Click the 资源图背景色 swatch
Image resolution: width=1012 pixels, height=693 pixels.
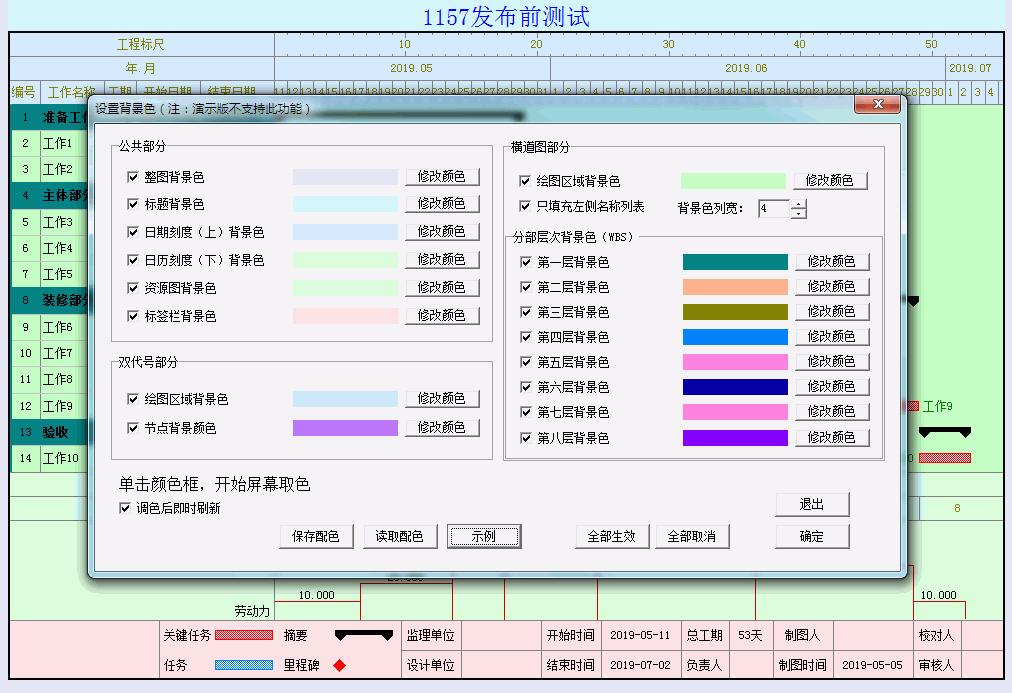click(345, 288)
